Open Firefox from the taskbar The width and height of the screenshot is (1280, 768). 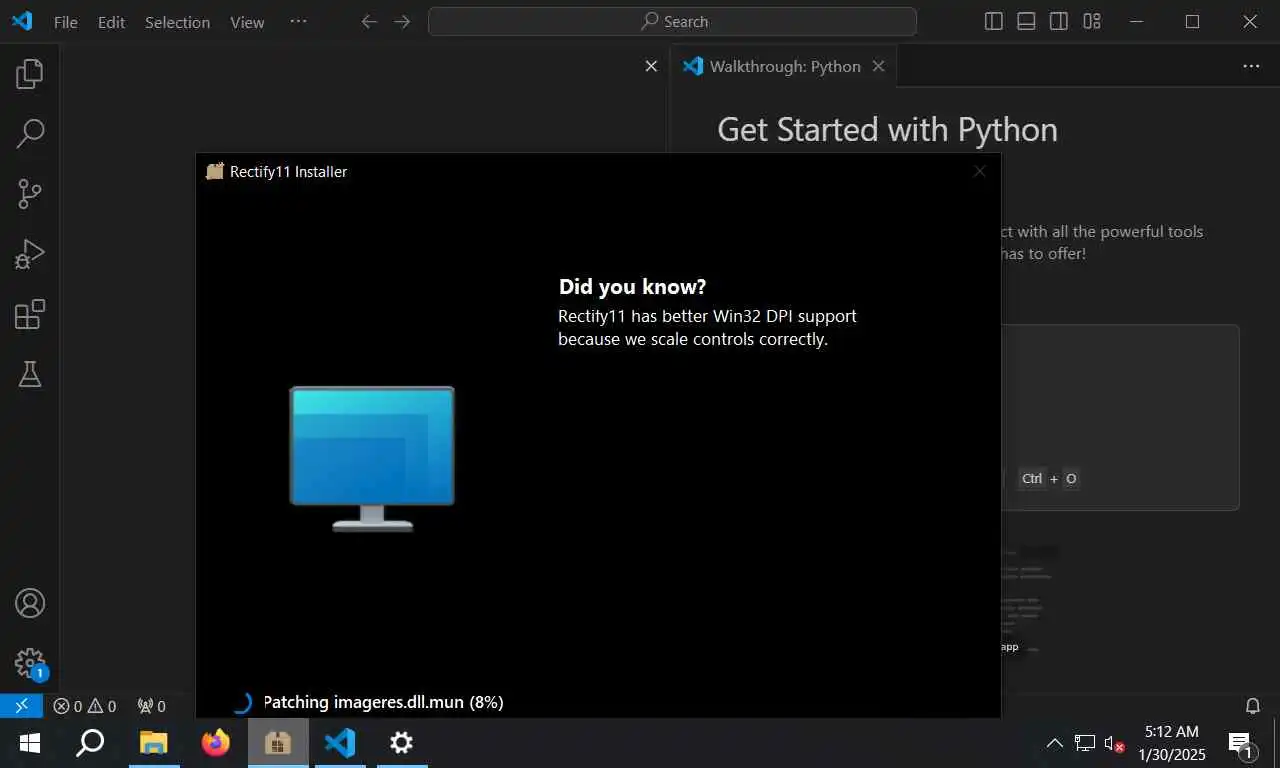click(x=215, y=743)
